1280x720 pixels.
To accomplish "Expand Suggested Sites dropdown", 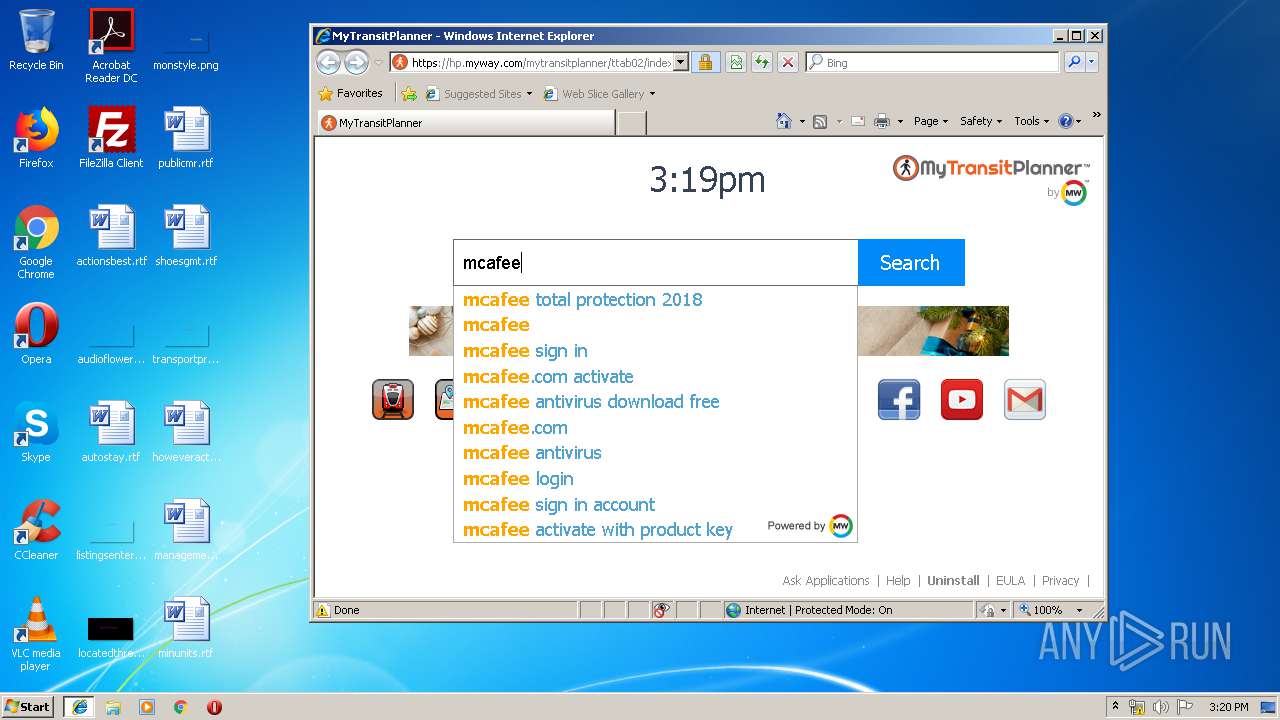I will coord(529,94).
